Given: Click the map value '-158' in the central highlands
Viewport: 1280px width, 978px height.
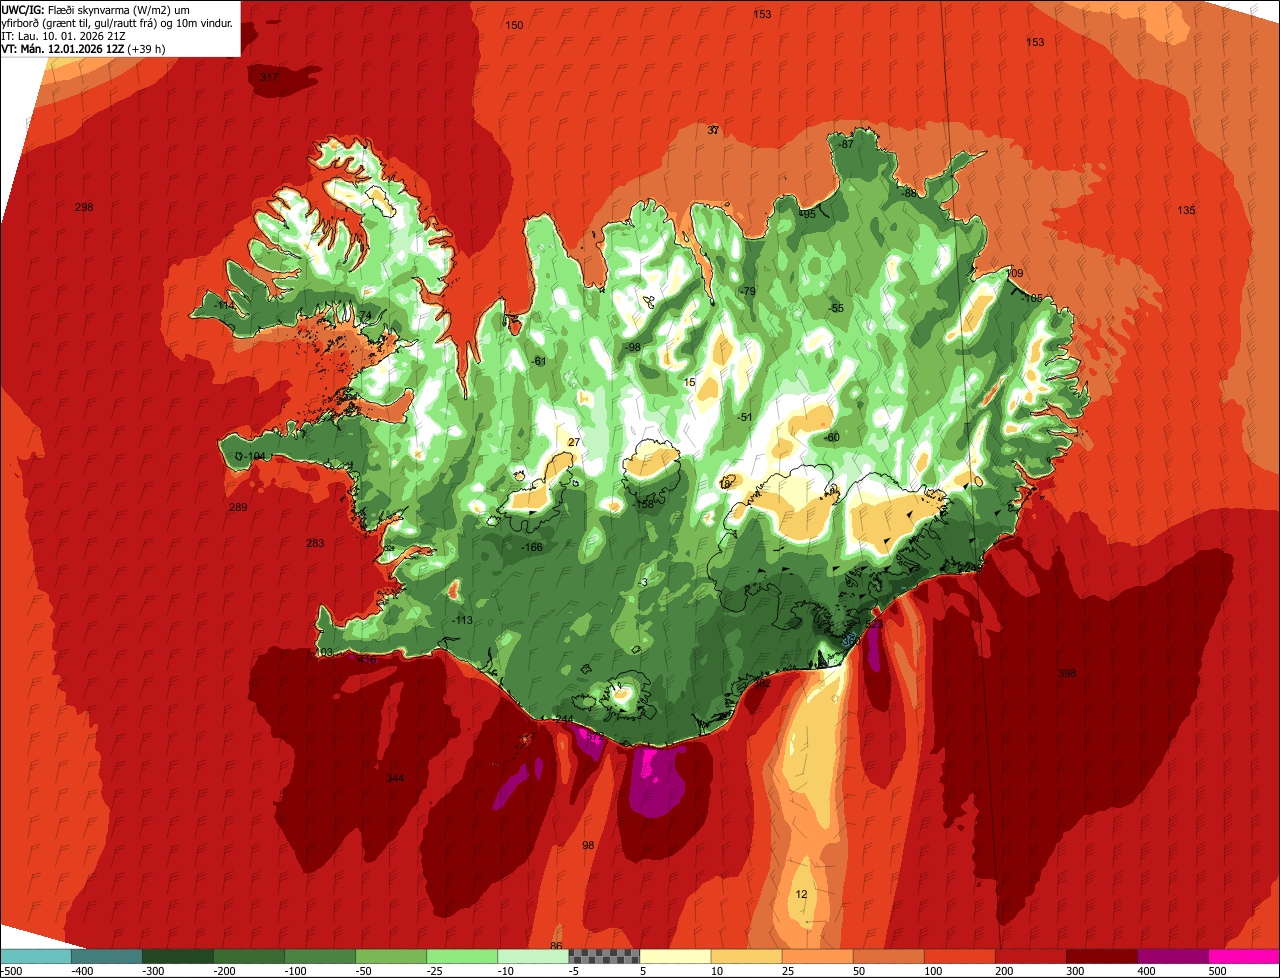Looking at the screenshot, I should pos(643,505).
